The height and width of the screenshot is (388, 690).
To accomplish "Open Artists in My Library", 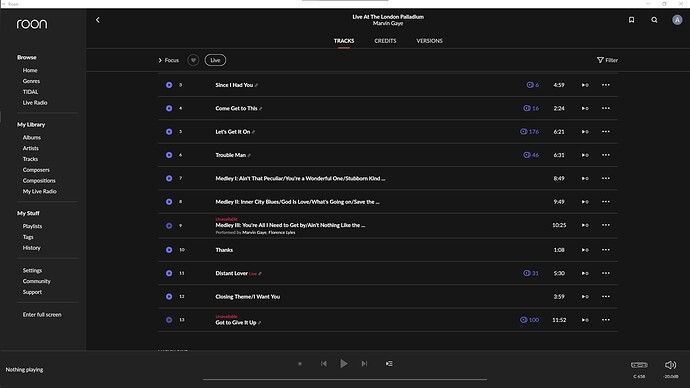I will point(31,148).
